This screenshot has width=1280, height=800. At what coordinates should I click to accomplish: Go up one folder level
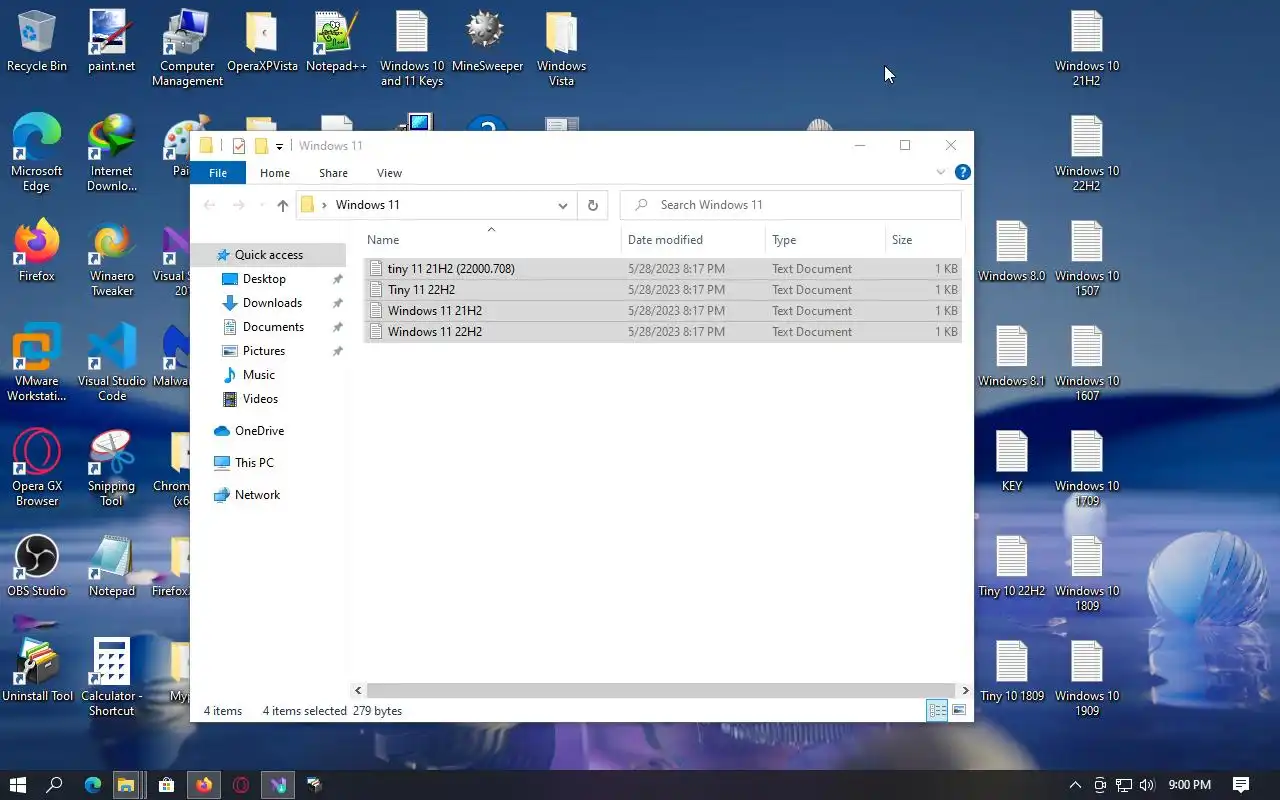[283, 205]
